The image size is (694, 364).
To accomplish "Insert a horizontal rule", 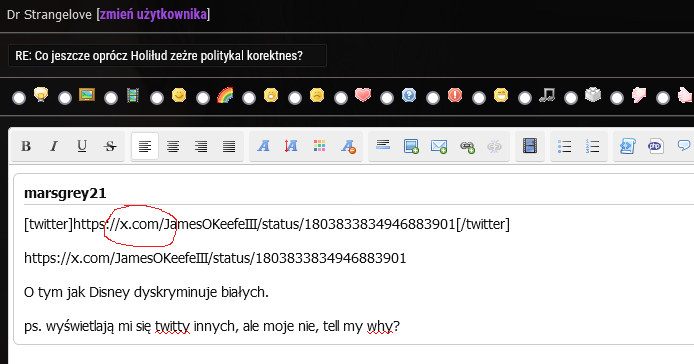I will coord(383,145).
